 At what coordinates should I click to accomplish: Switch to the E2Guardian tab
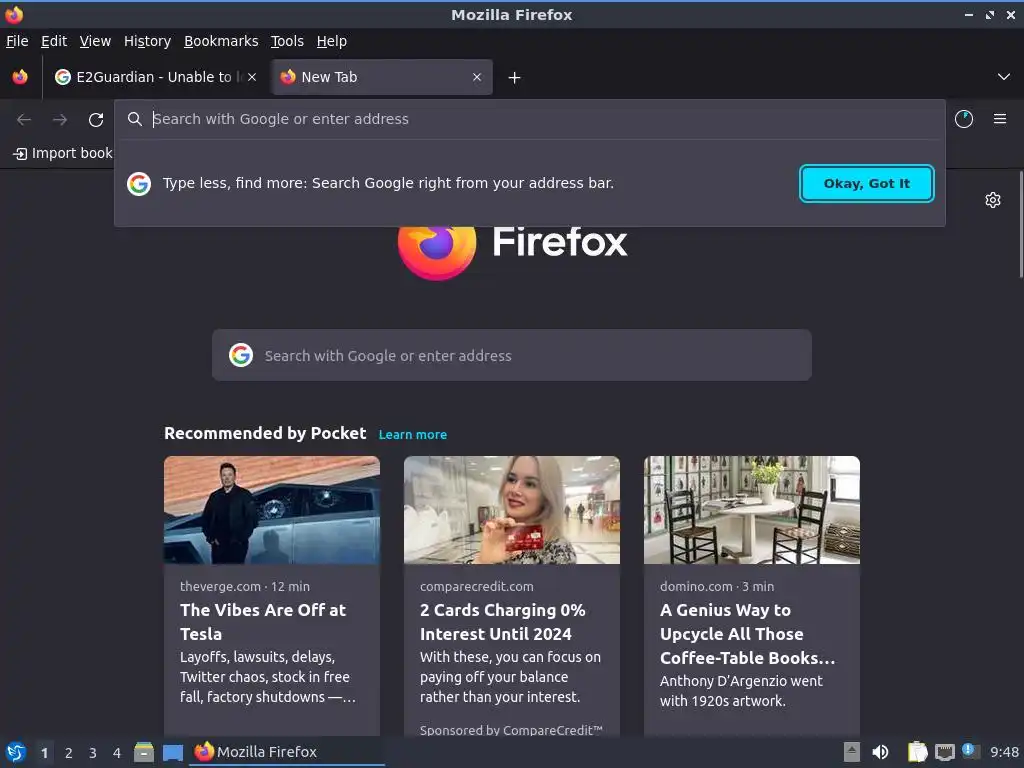tap(154, 77)
